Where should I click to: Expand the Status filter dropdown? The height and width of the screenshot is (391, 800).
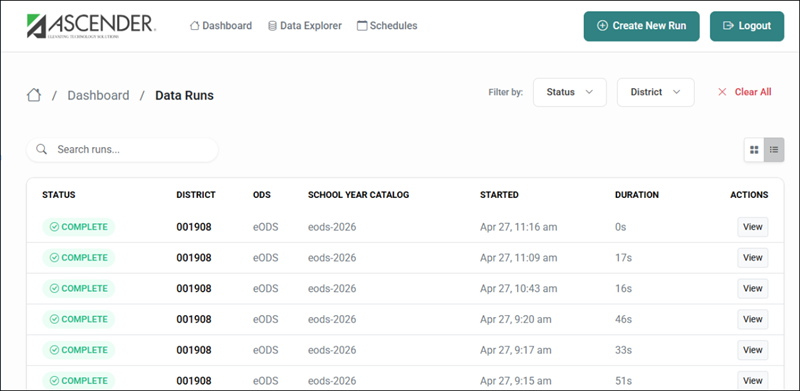click(570, 92)
